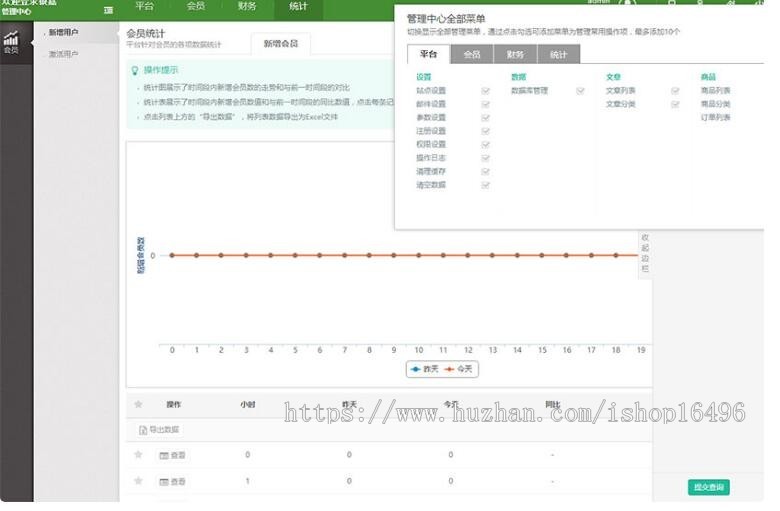Click the 小时 column header
Image resolution: width=780 pixels, height=511 pixels.
click(248, 405)
